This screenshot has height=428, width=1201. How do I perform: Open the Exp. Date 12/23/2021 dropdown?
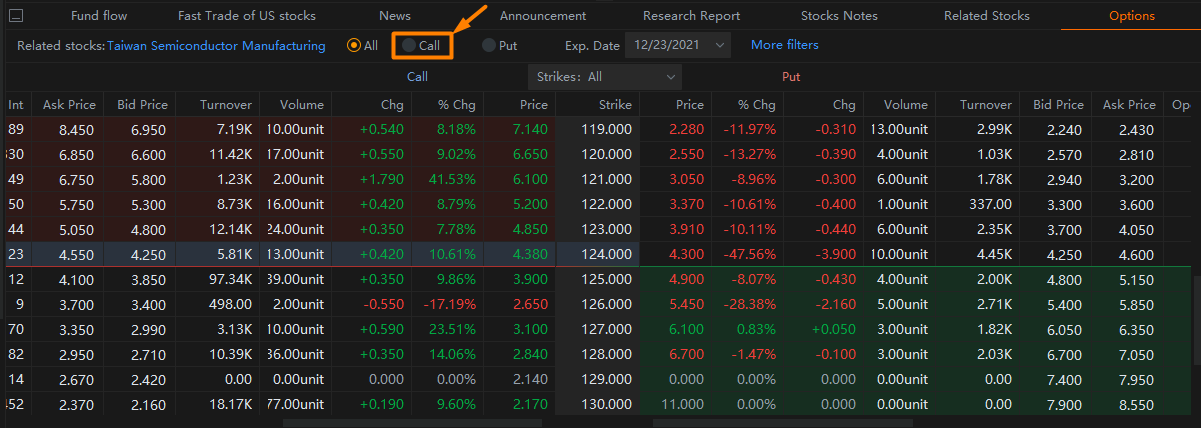[678, 45]
